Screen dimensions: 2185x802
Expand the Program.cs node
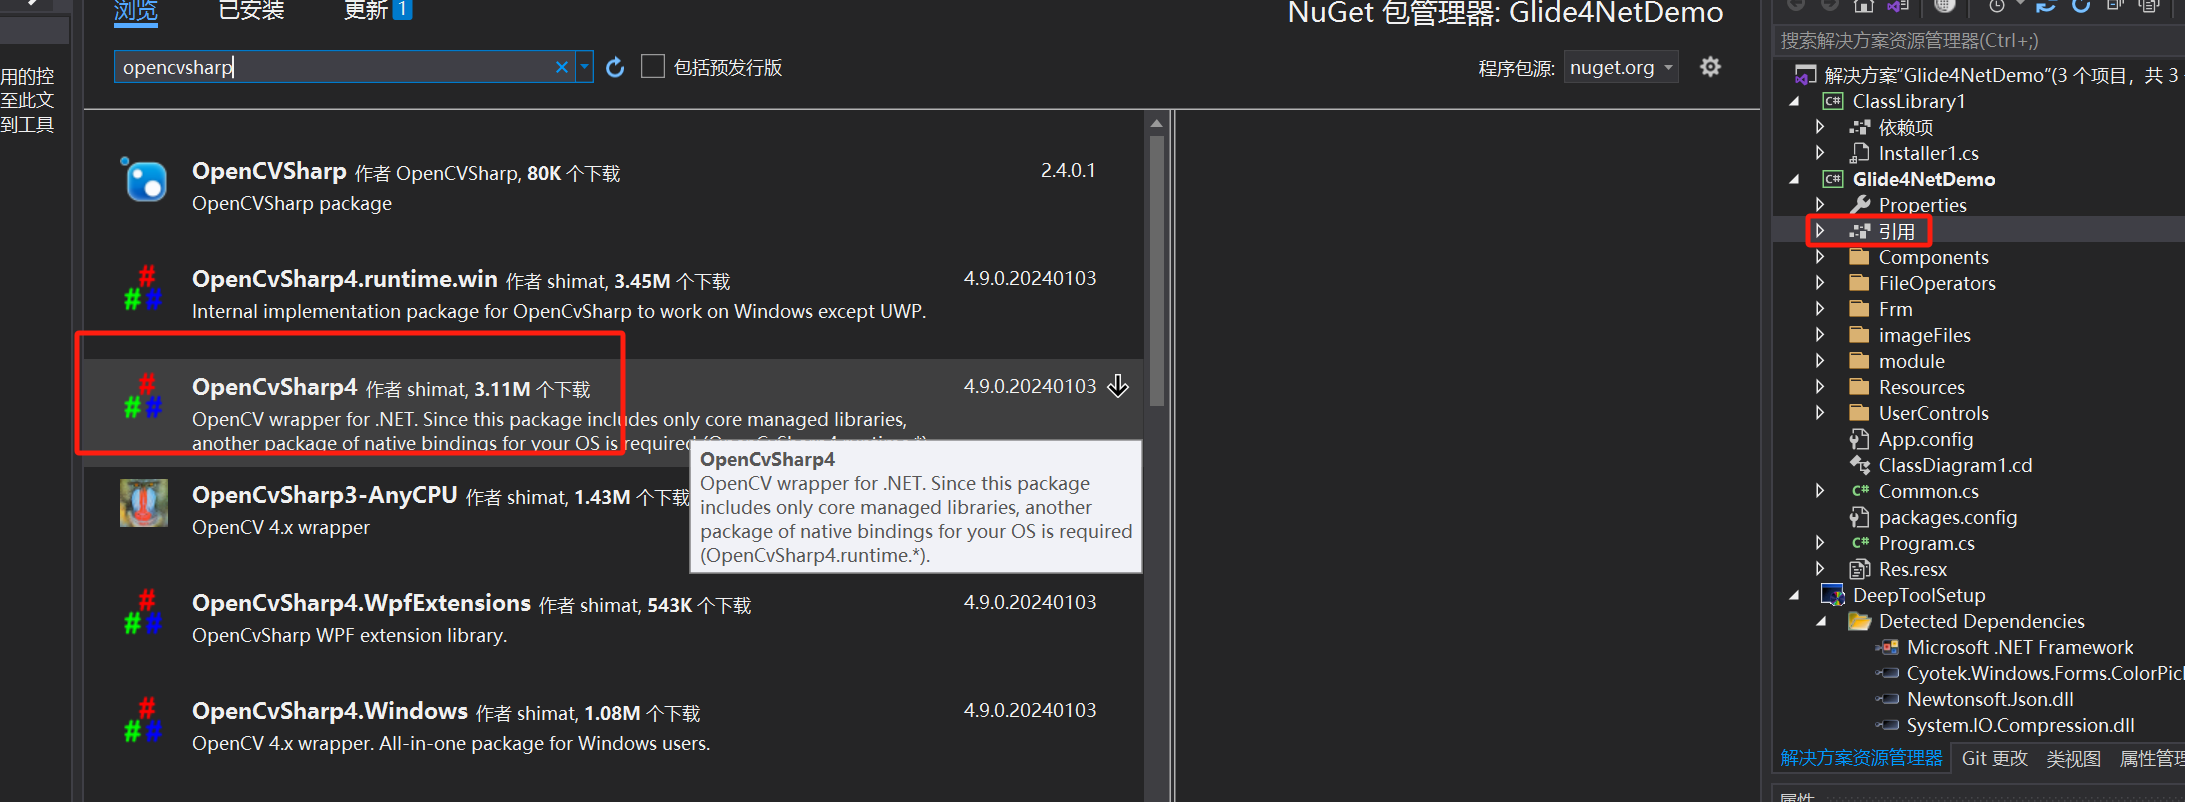1820,543
